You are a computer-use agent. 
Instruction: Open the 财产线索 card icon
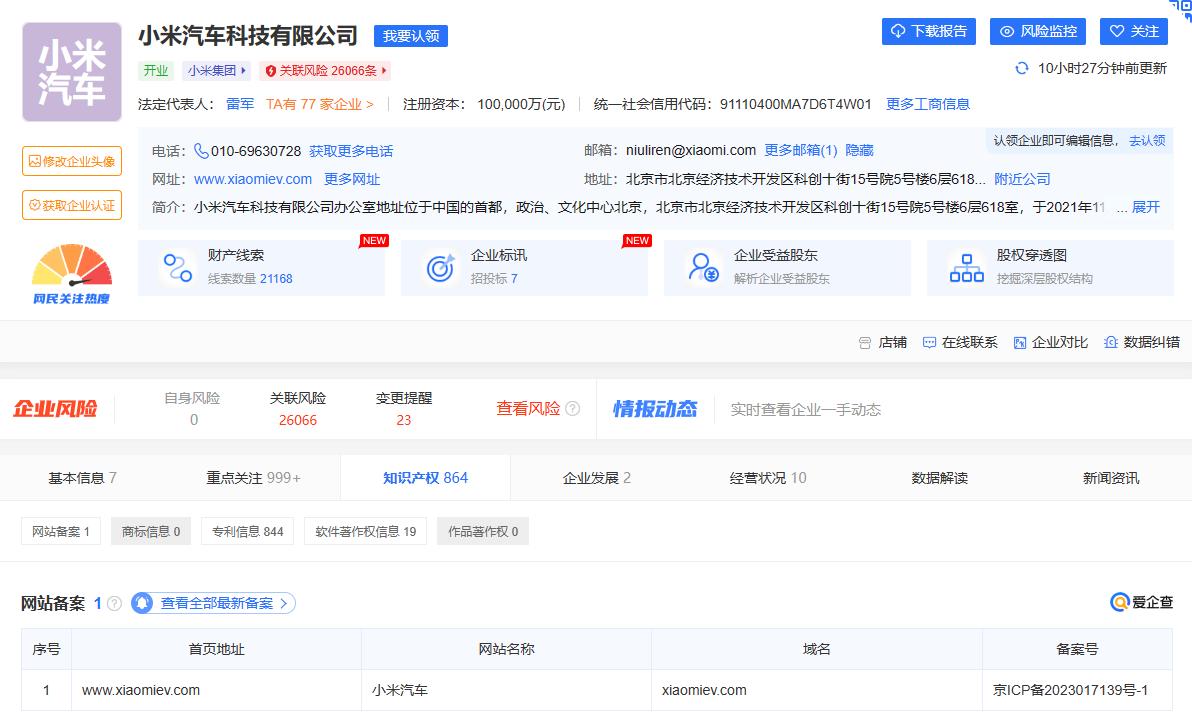pos(178,268)
